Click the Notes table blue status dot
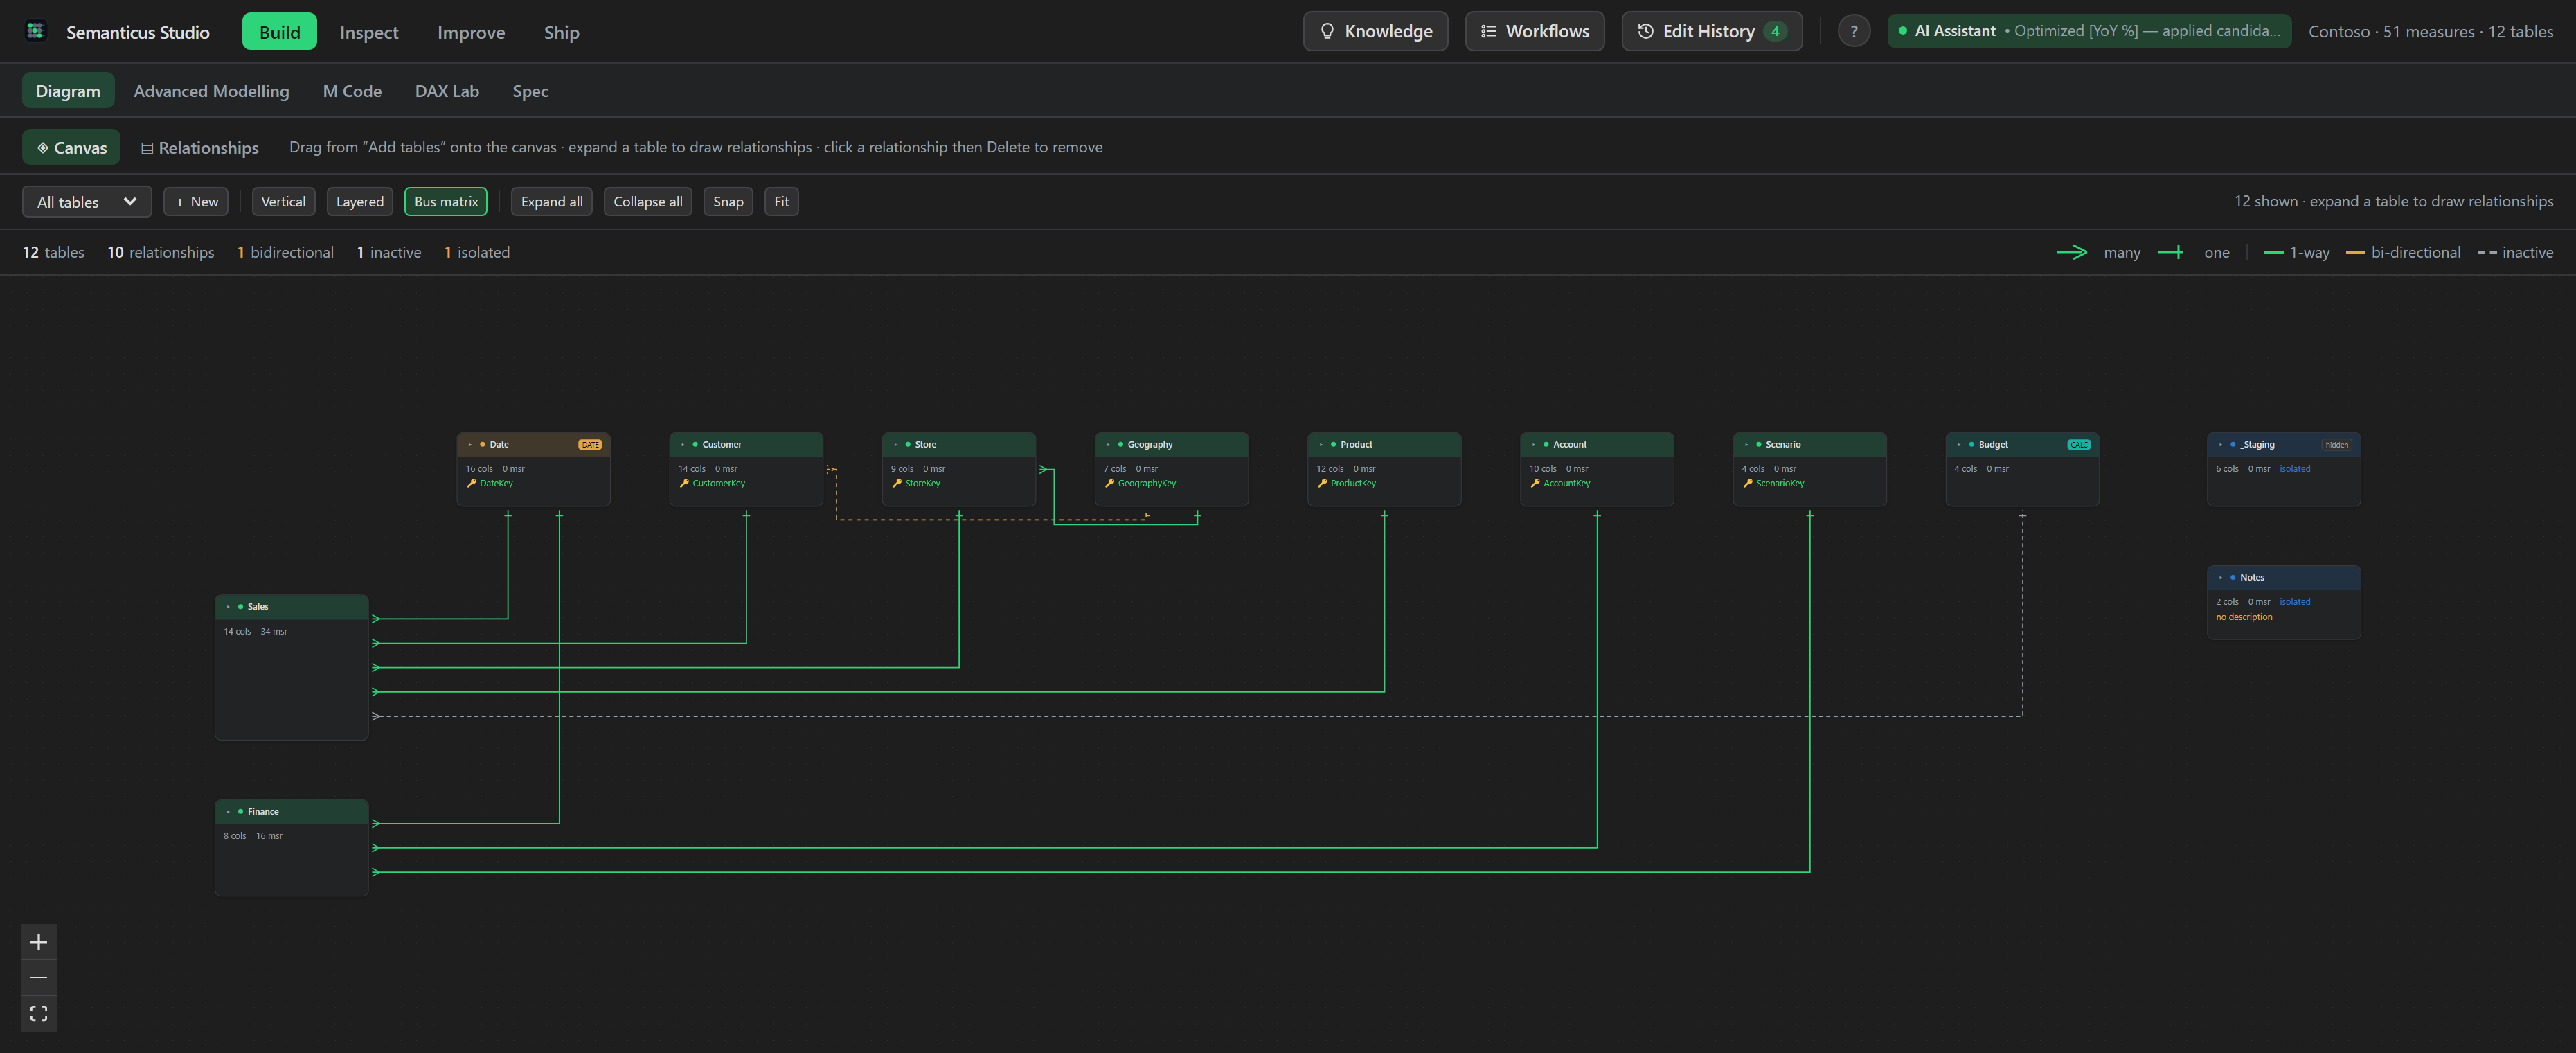 [x=2232, y=577]
